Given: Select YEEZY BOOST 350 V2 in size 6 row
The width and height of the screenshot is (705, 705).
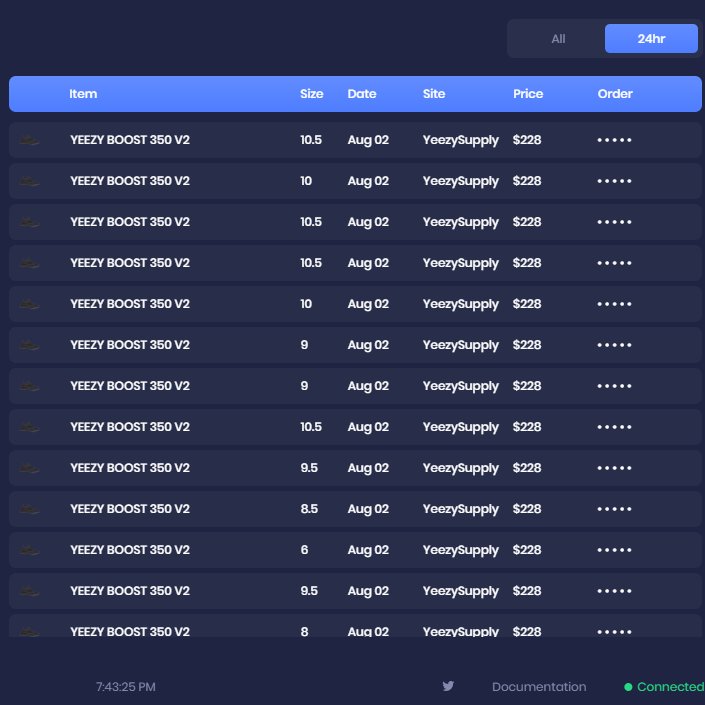Looking at the screenshot, I should 130,550.
